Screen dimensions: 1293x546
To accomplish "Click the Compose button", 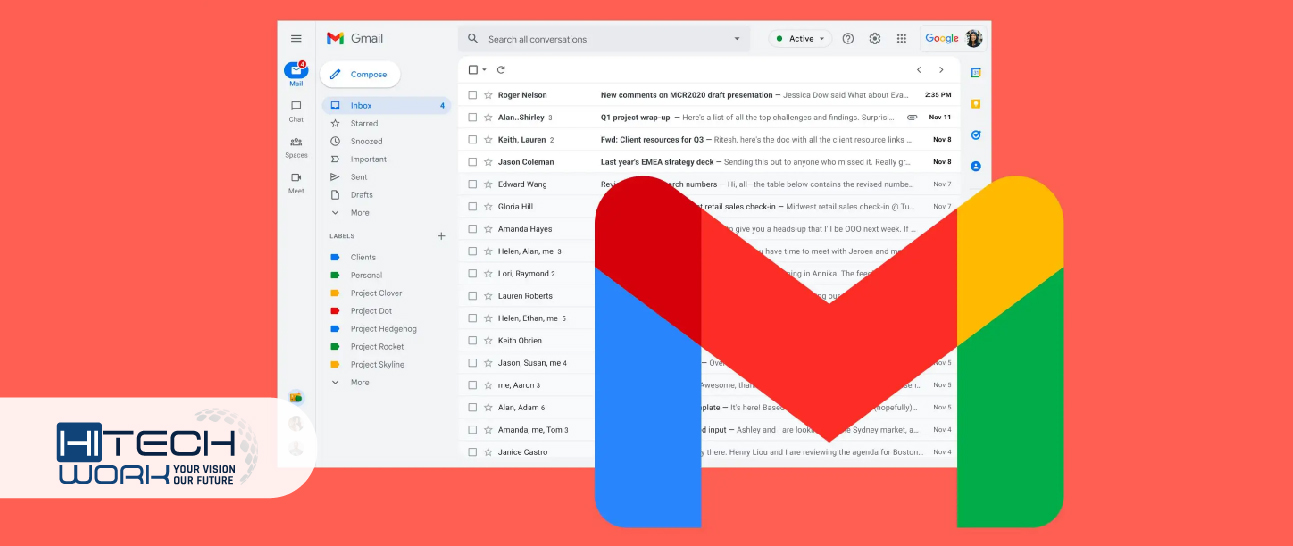I will [360, 74].
